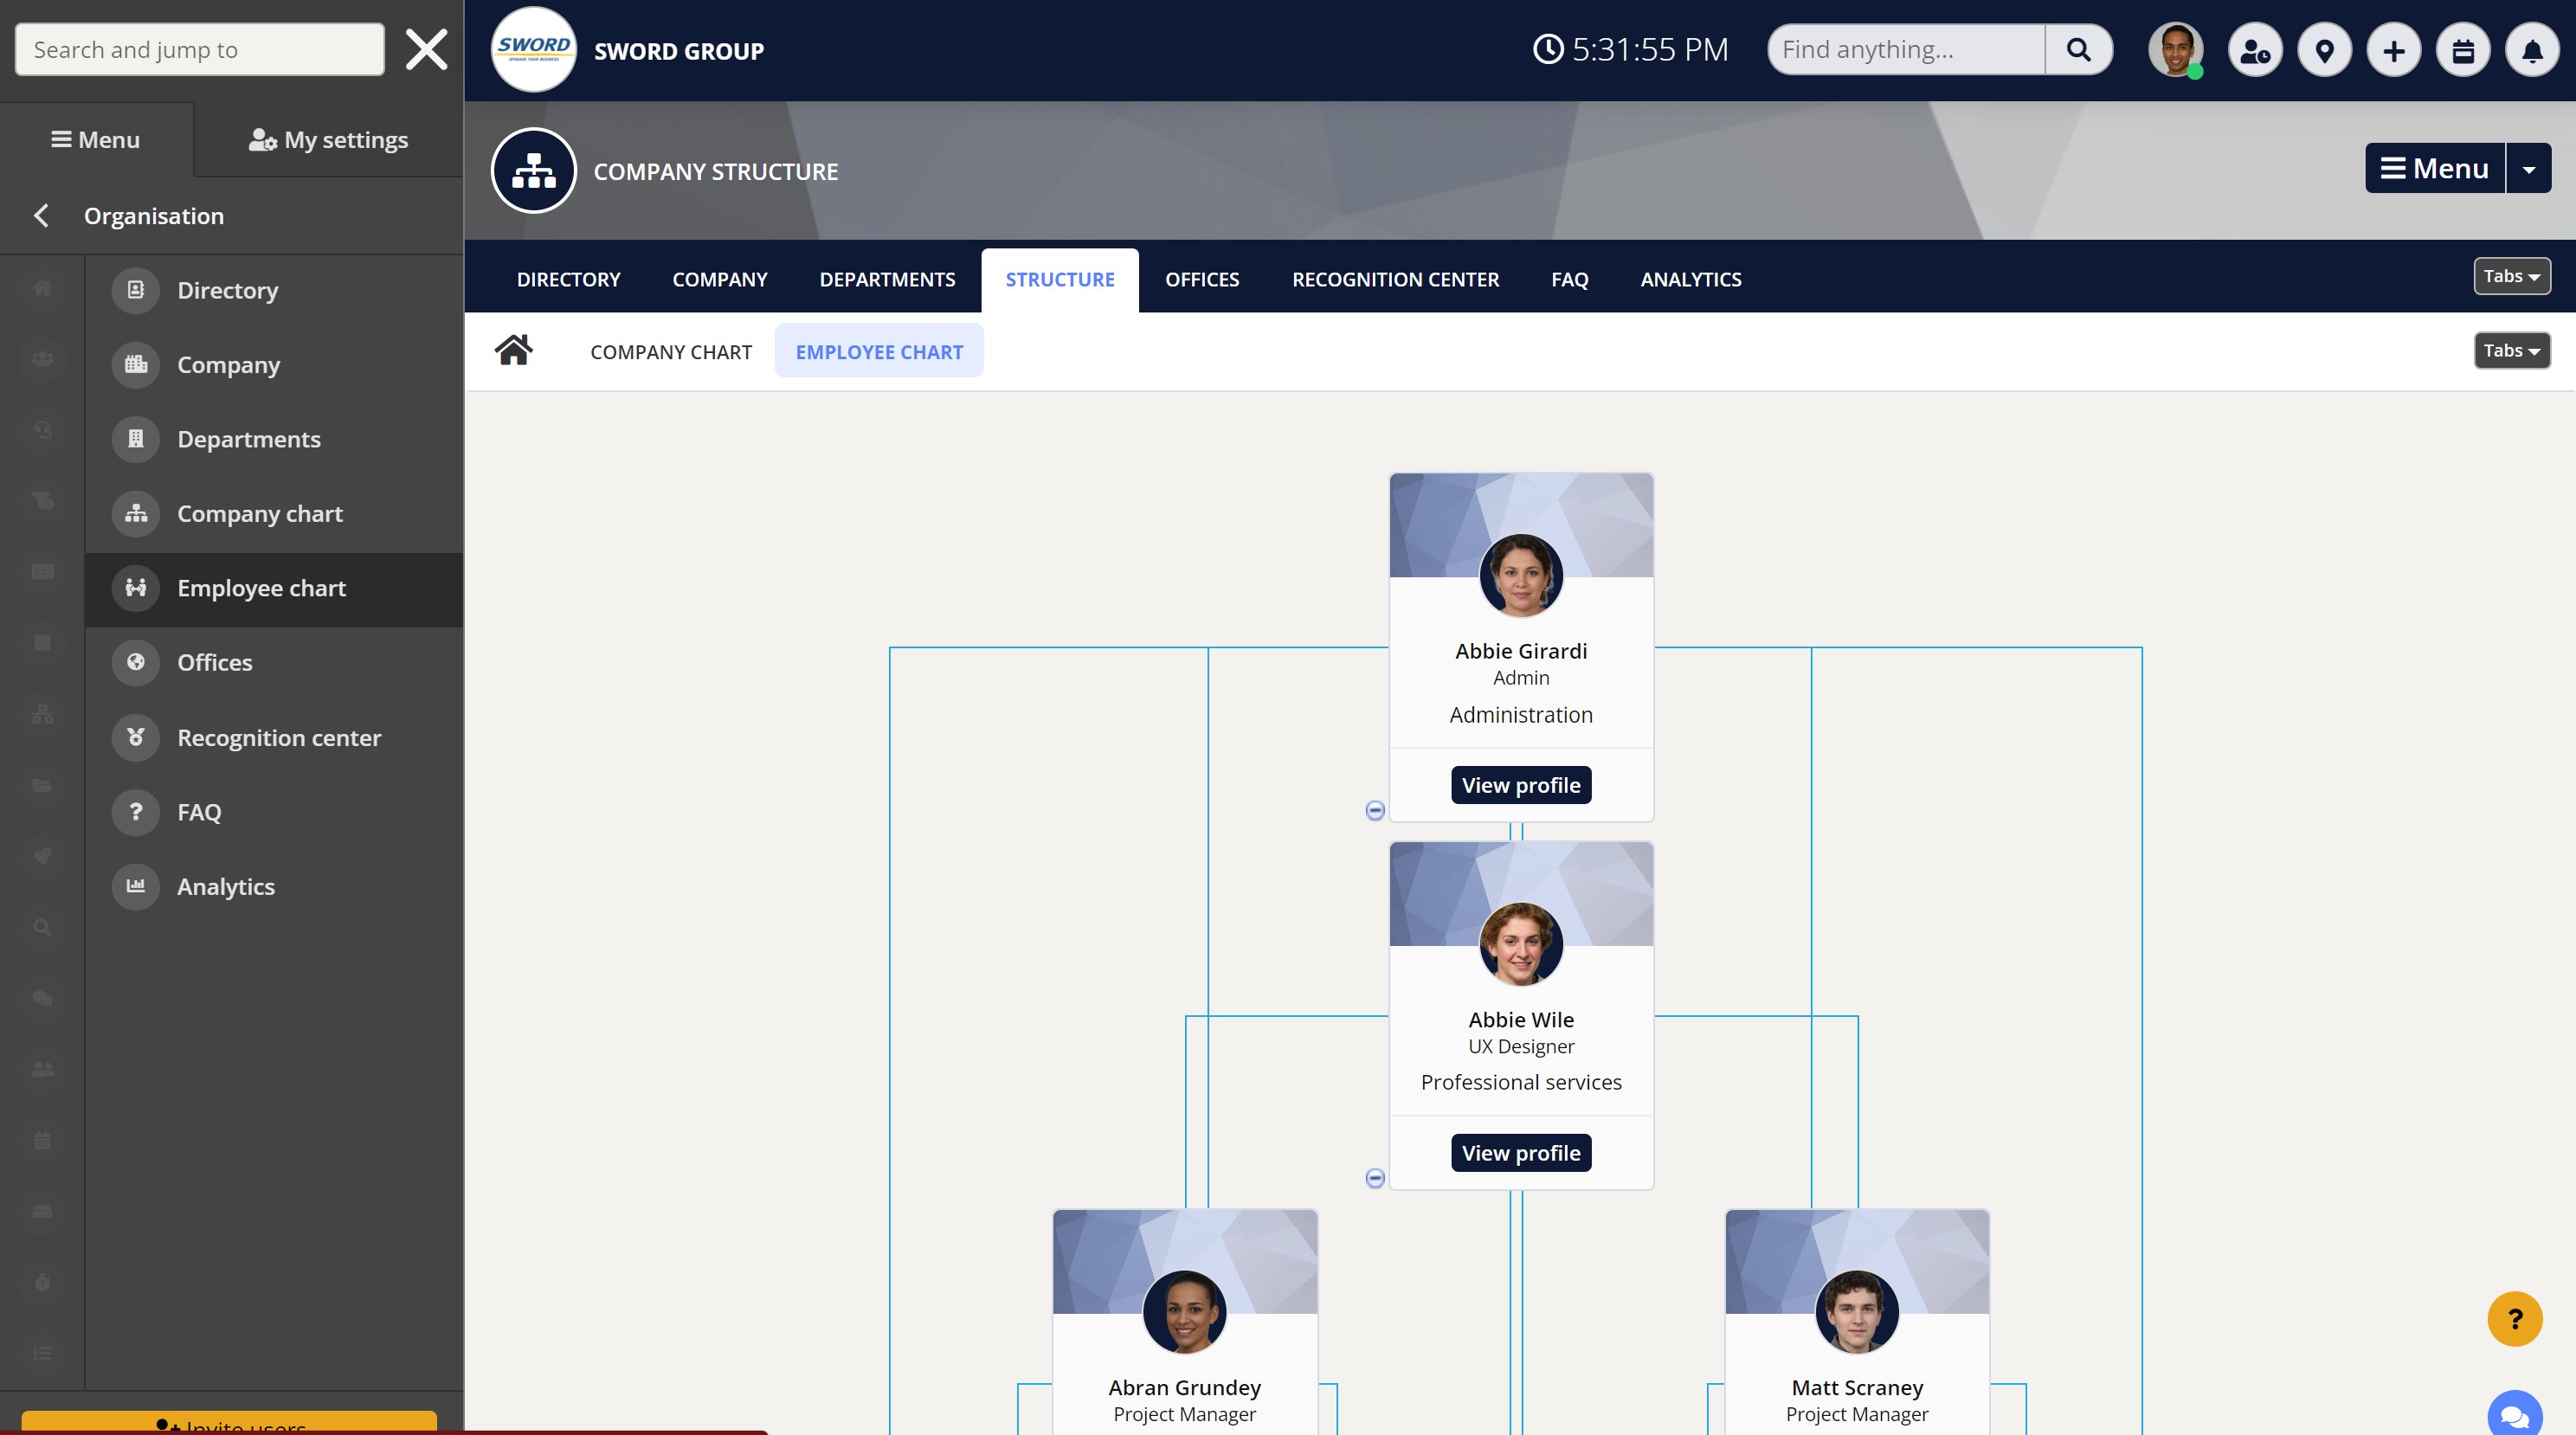Click the plus quick-add icon
Viewport: 2576px width, 1435px height.
click(2393, 51)
